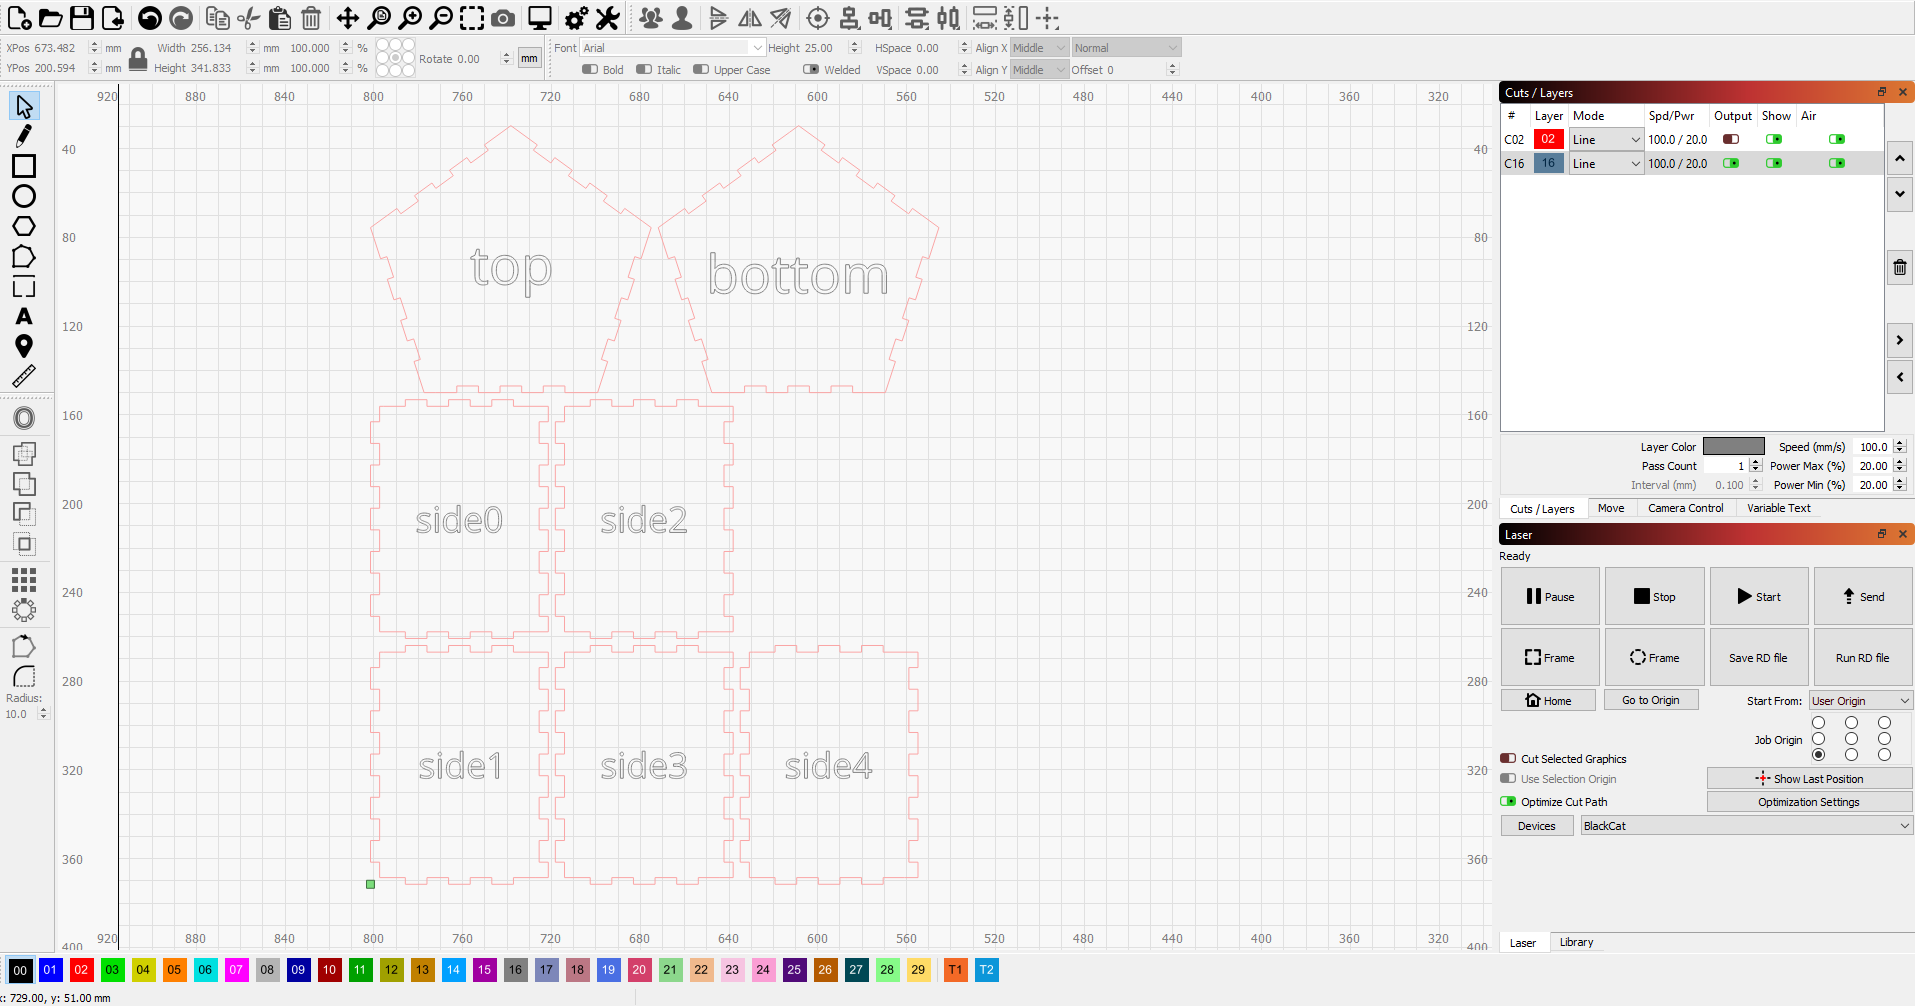Open the Preview window from the toolbar
Screen dimensions: 1915x1006
coord(539,18)
